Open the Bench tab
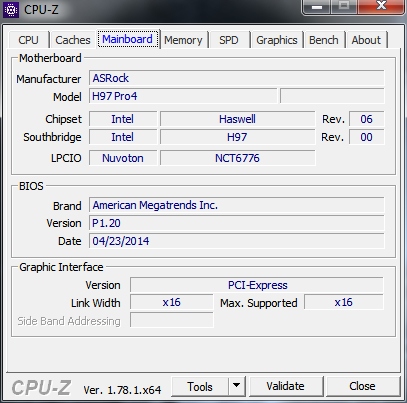This screenshot has width=407, height=403. (324, 40)
